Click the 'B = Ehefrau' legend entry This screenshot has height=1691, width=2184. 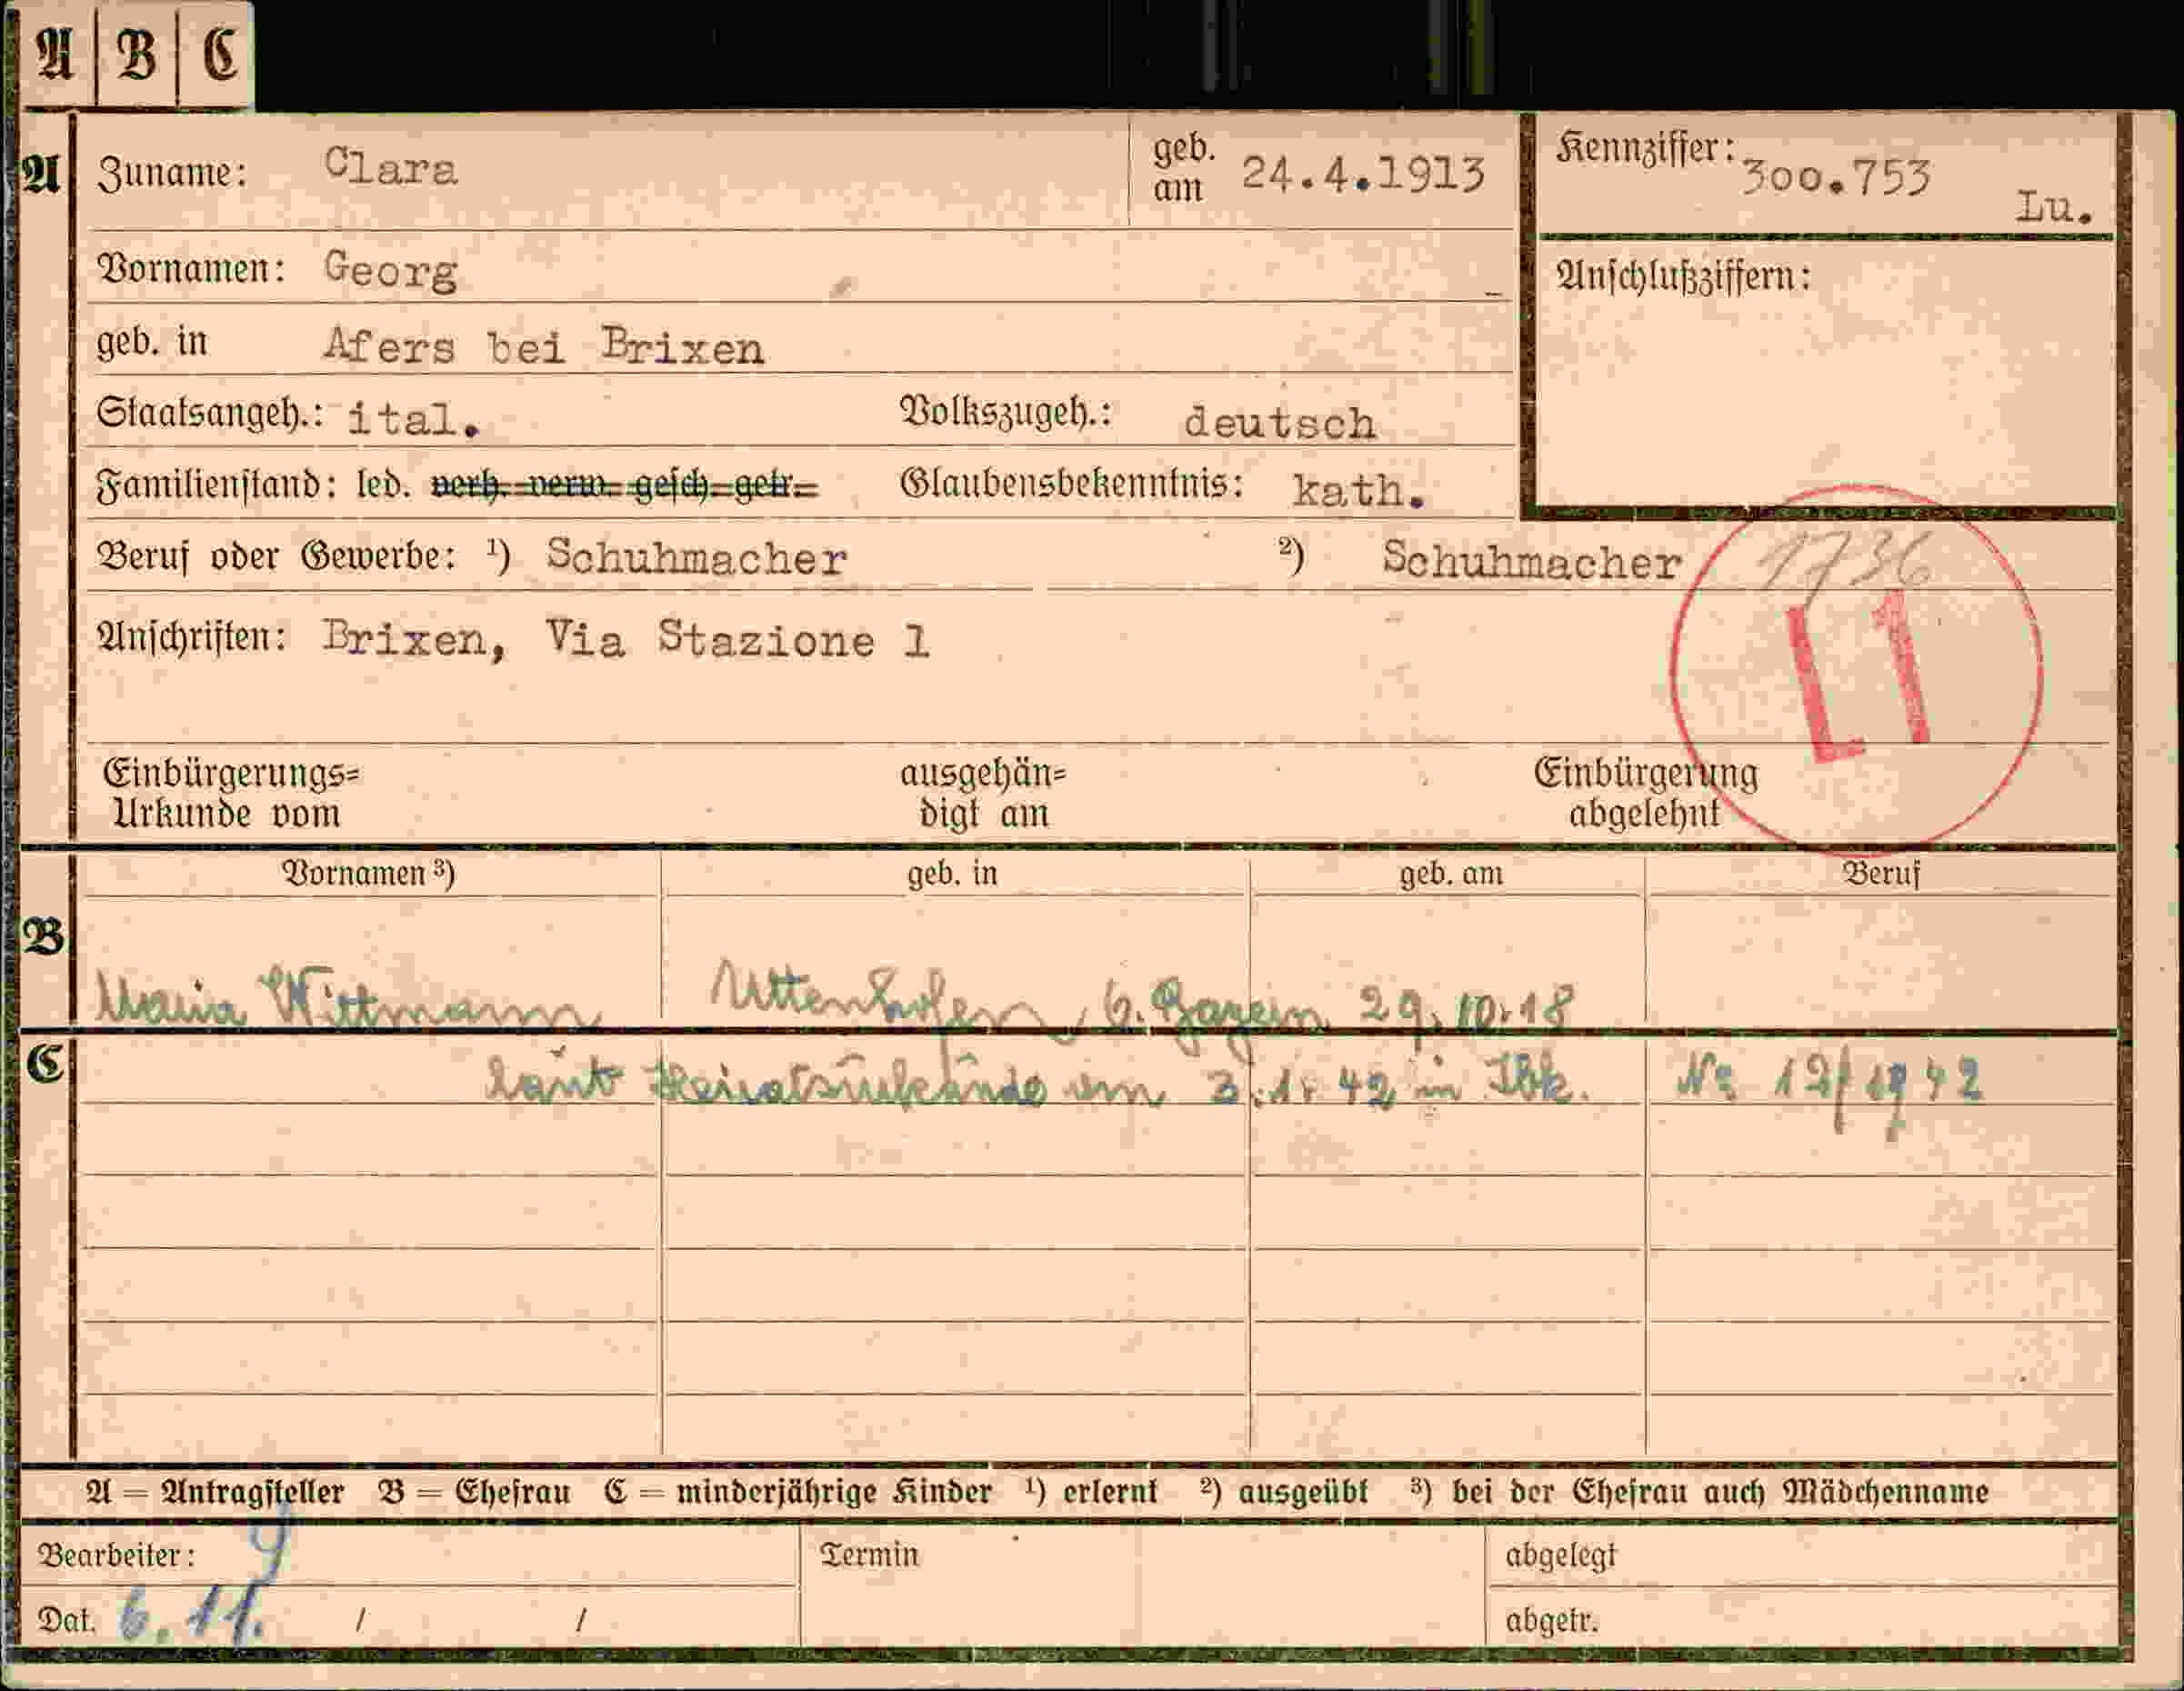[475, 1492]
